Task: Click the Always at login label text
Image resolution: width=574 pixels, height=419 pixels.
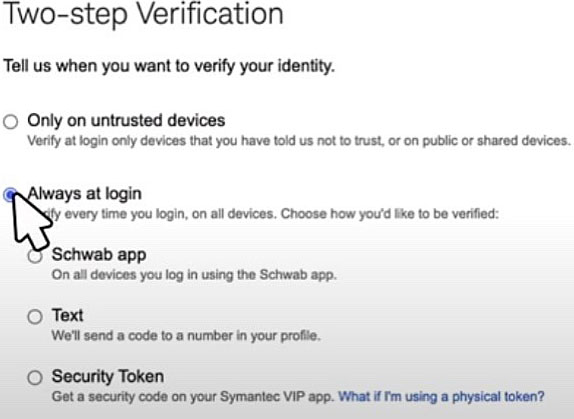Action: (x=85, y=194)
